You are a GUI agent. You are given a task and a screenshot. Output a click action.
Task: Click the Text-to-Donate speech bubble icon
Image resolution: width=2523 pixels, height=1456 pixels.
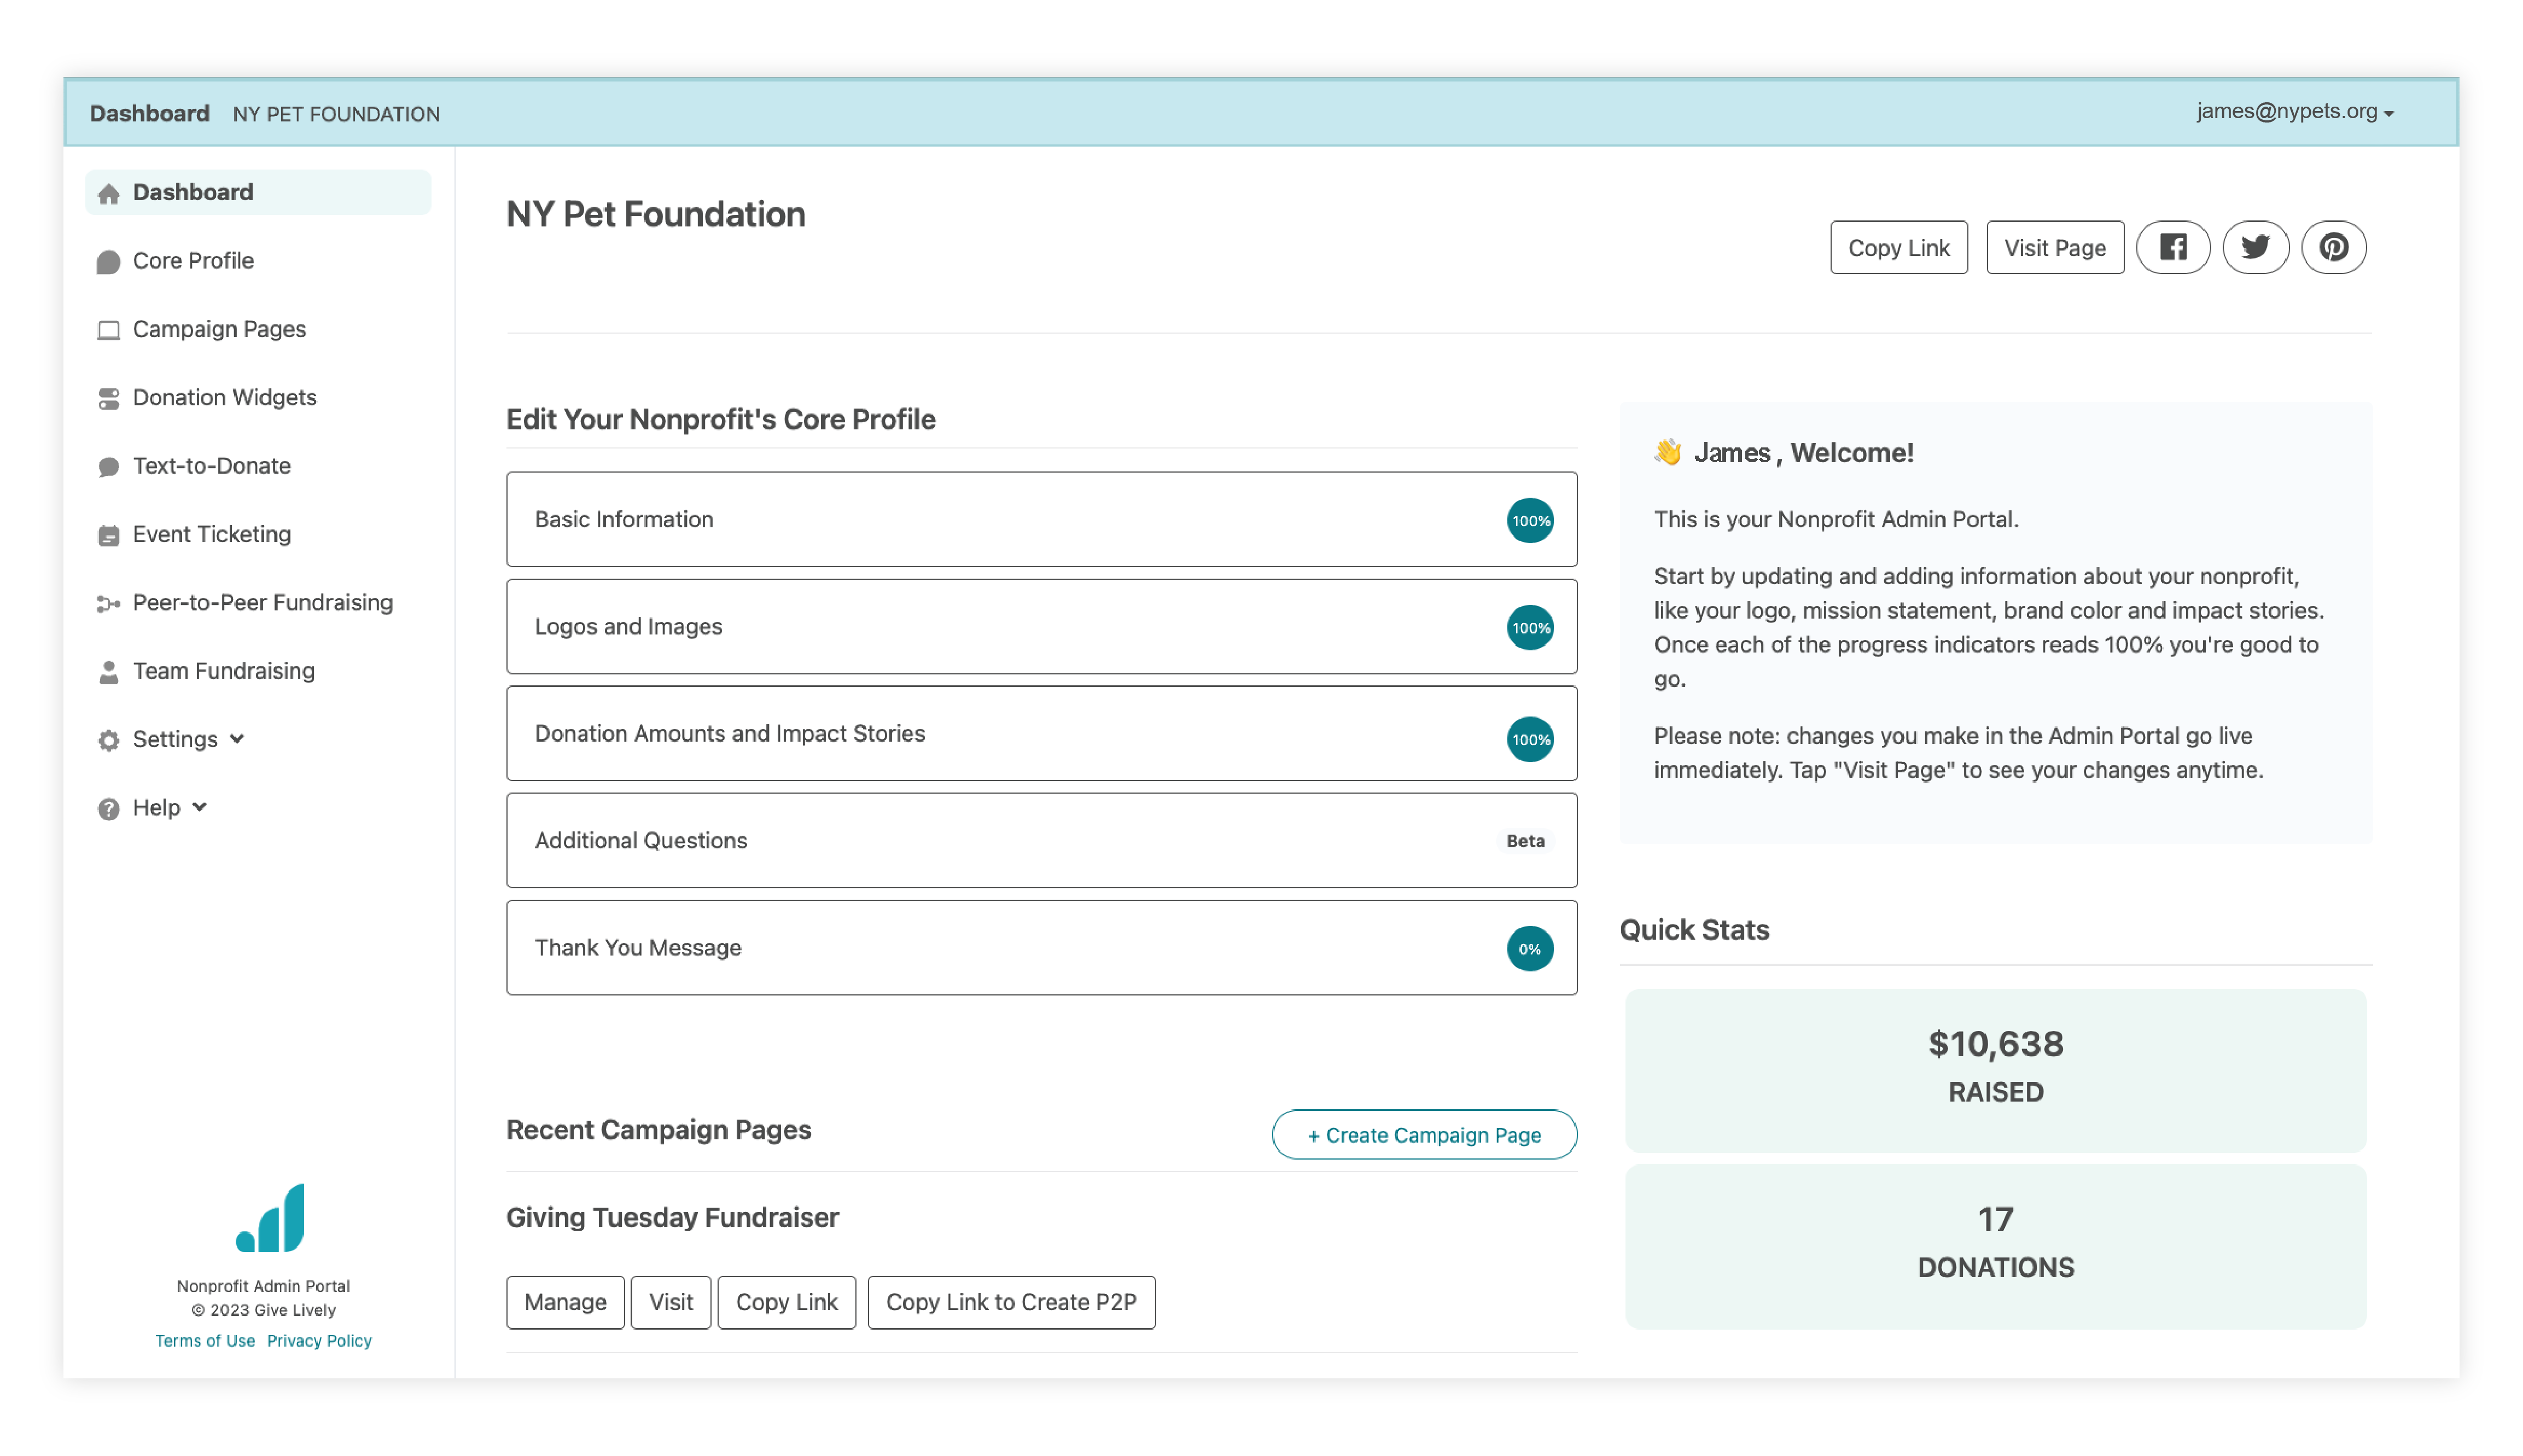109,467
